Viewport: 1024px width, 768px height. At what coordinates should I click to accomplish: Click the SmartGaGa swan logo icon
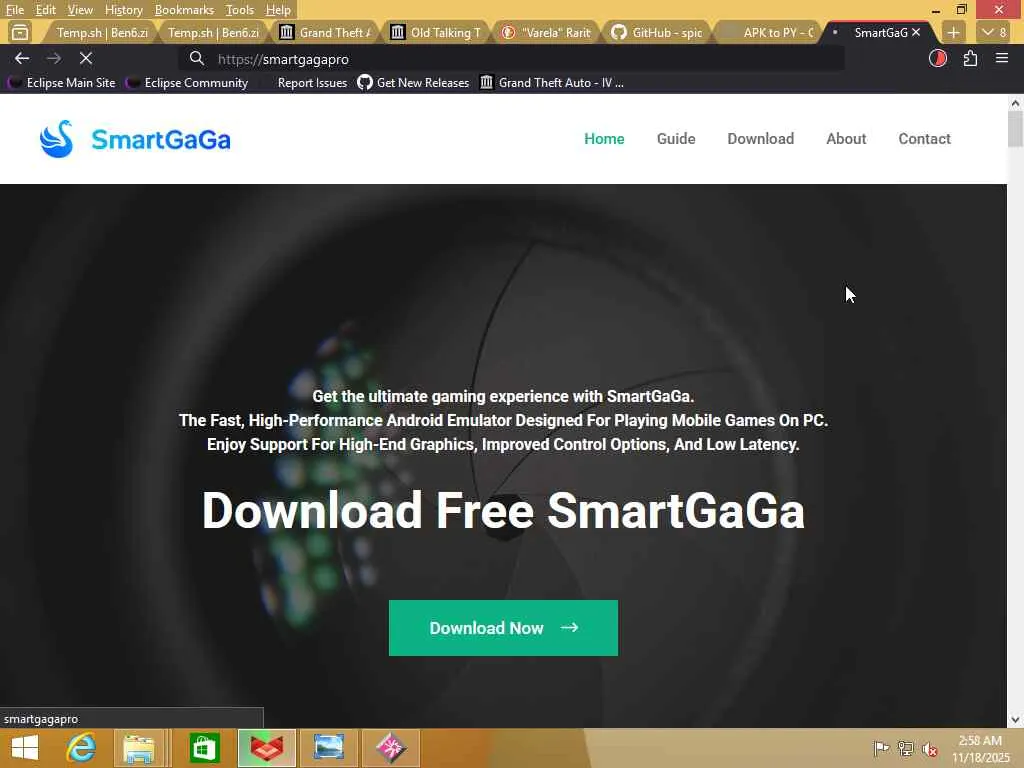[57, 138]
